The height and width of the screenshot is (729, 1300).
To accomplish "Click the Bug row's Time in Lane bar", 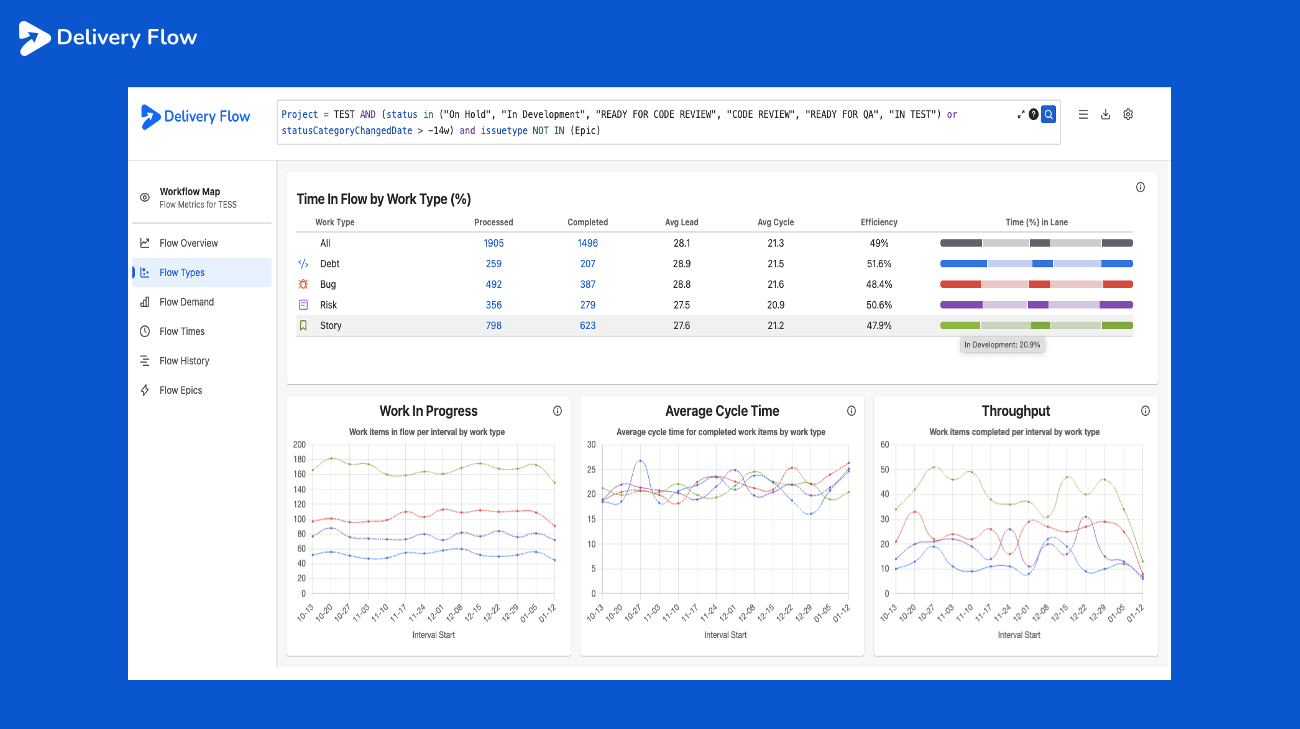I will pos(1034,284).
